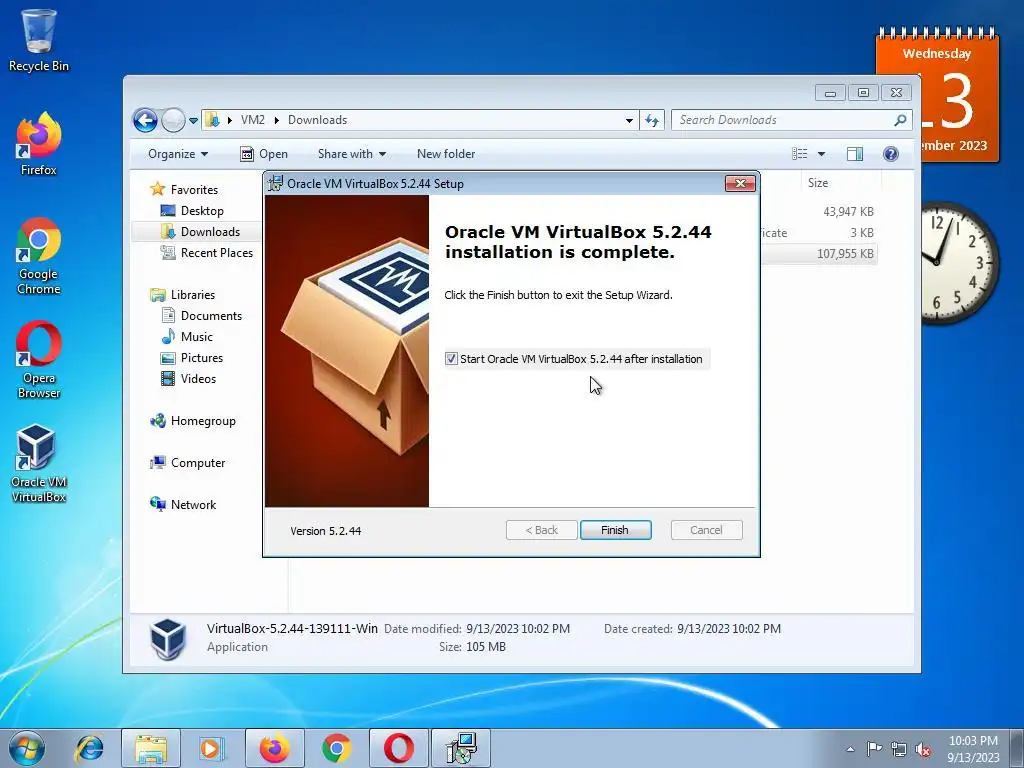Launch Opera from taskbar
This screenshot has width=1024, height=768.
point(399,748)
